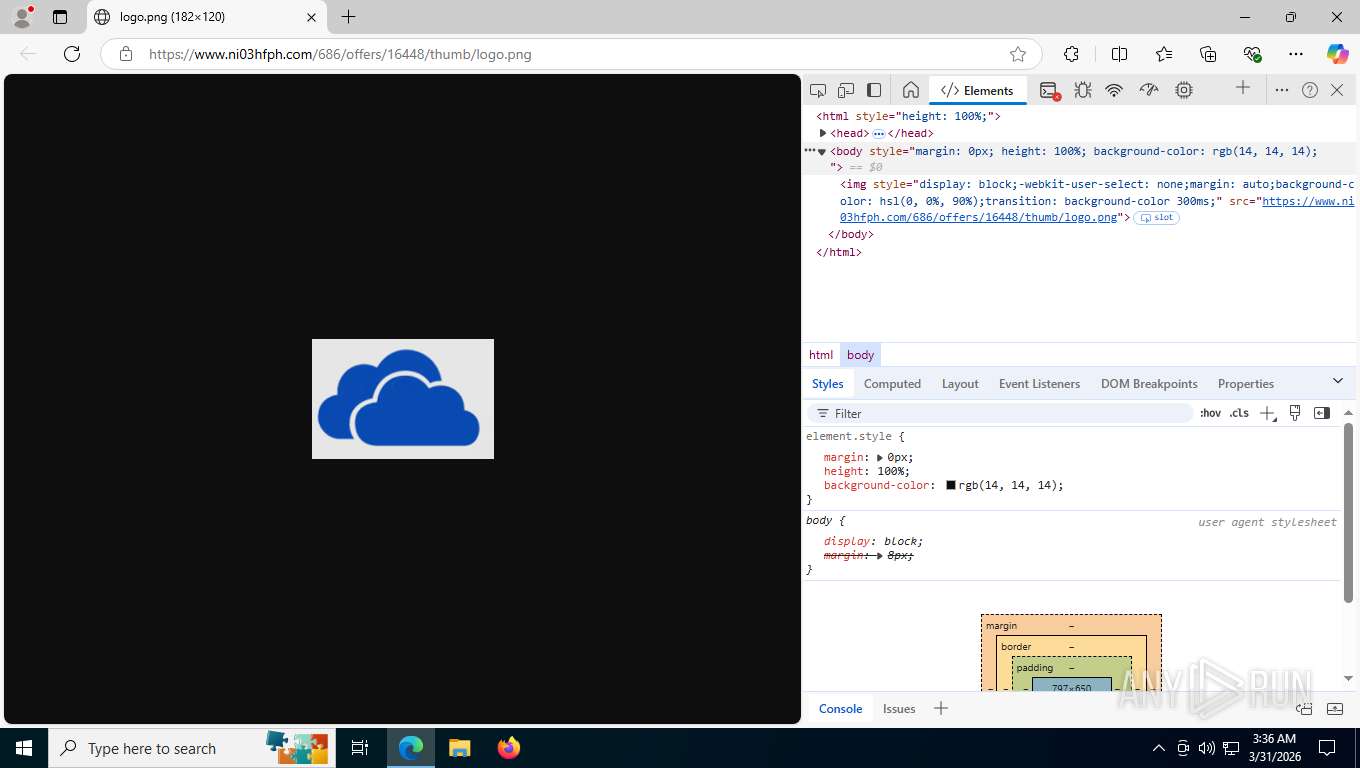
Task: Open the ellipsis actions beside the body node
Action: tap(810, 150)
